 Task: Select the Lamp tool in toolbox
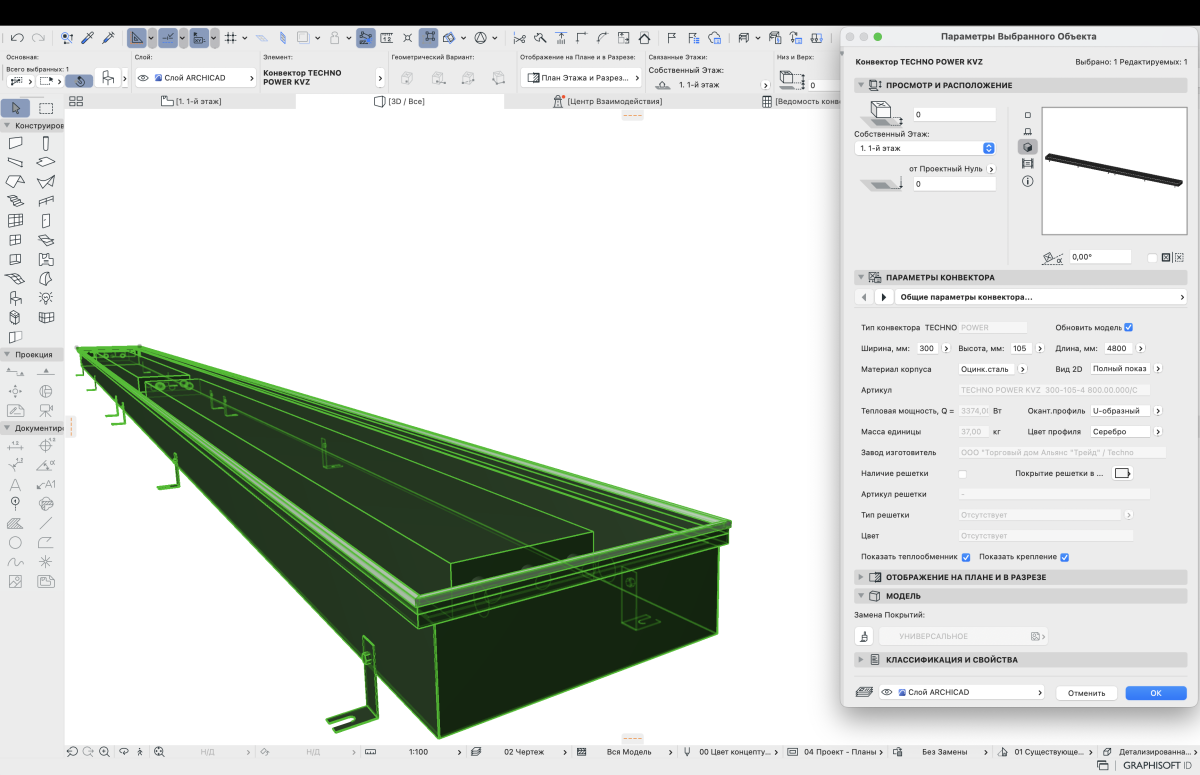(x=46, y=298)
